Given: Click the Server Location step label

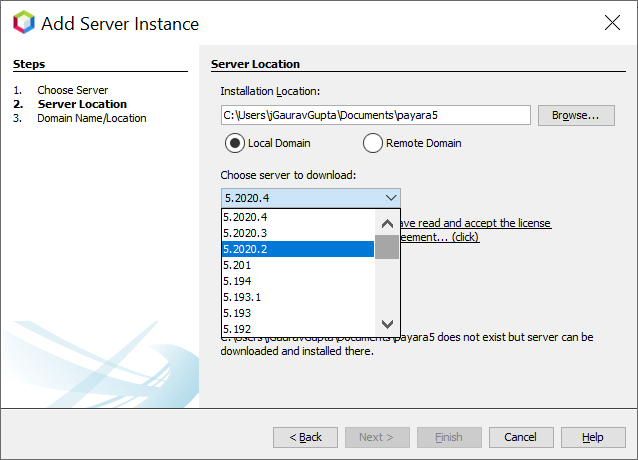Looking at the screenshot, I should tap(82, 104).
